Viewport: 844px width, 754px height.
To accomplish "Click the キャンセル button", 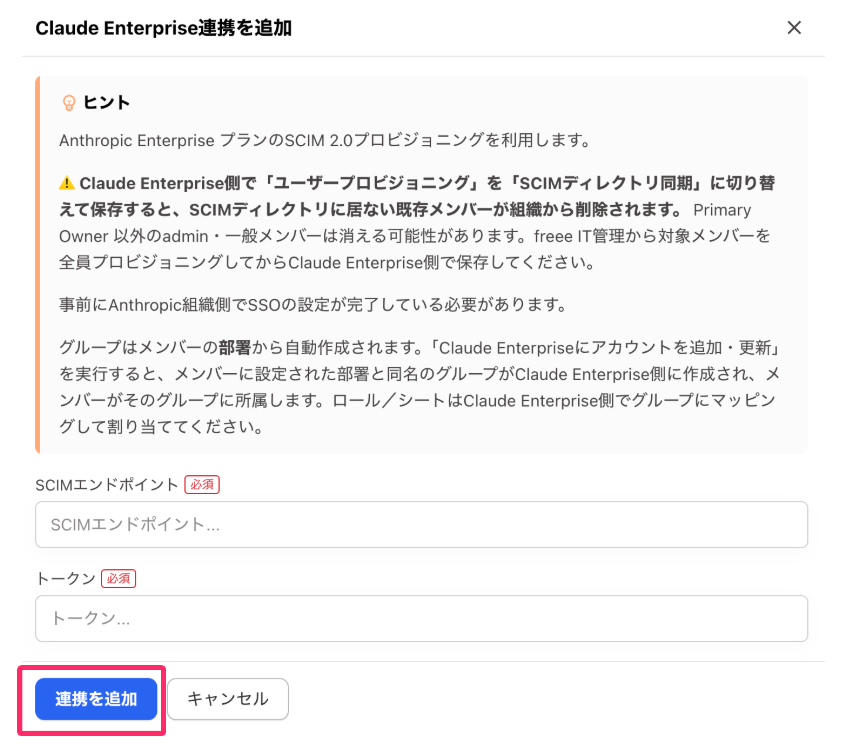I will pyautogui.click(x=228, y=699).
